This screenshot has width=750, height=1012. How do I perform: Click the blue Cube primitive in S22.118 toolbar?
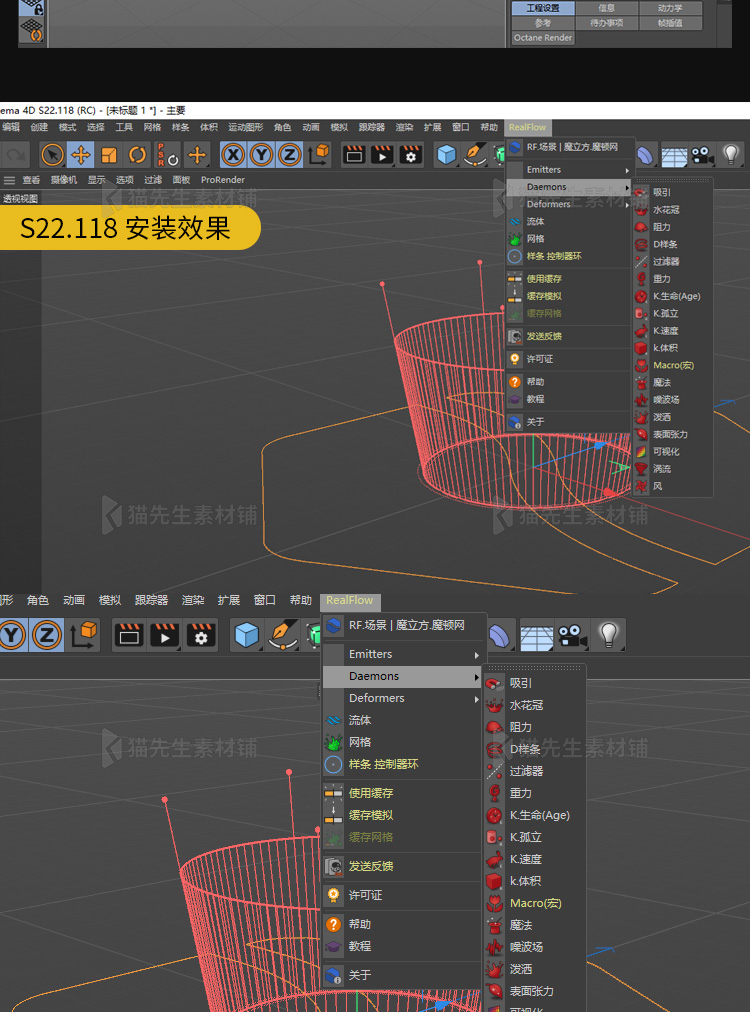click(x=447, y=155)
